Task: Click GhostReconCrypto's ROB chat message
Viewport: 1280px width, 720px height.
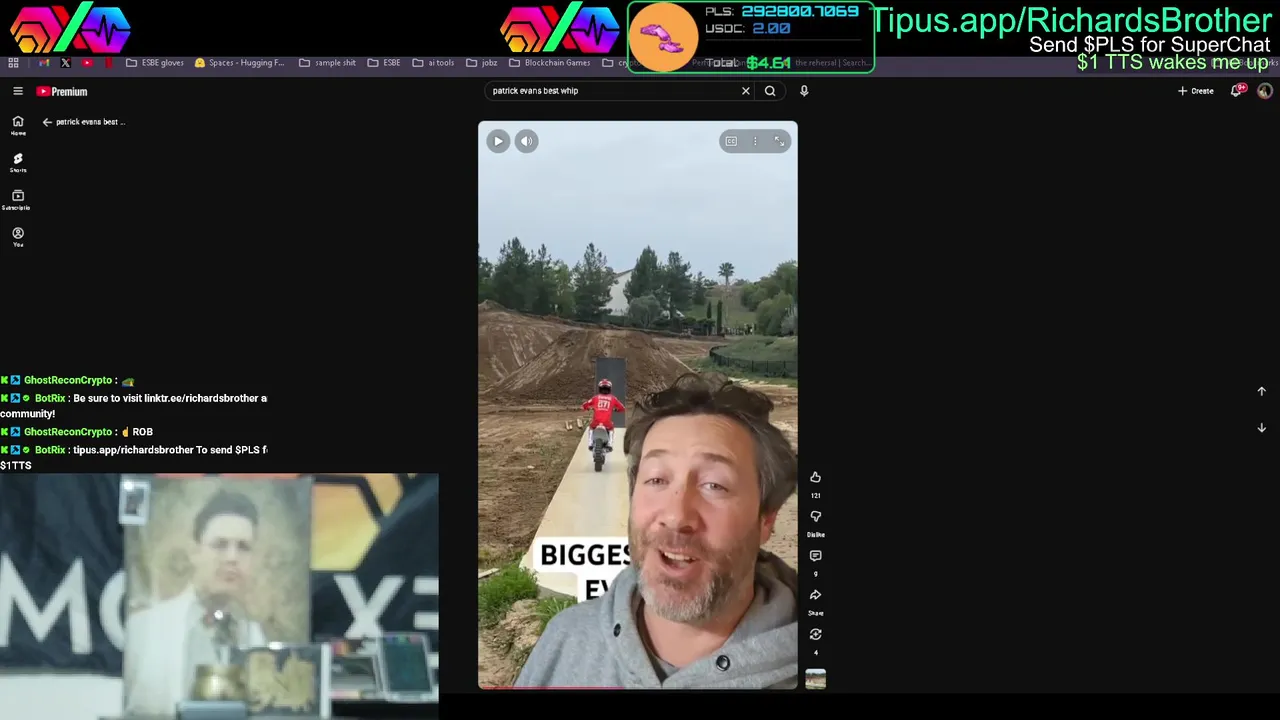Action: (77, 432)
